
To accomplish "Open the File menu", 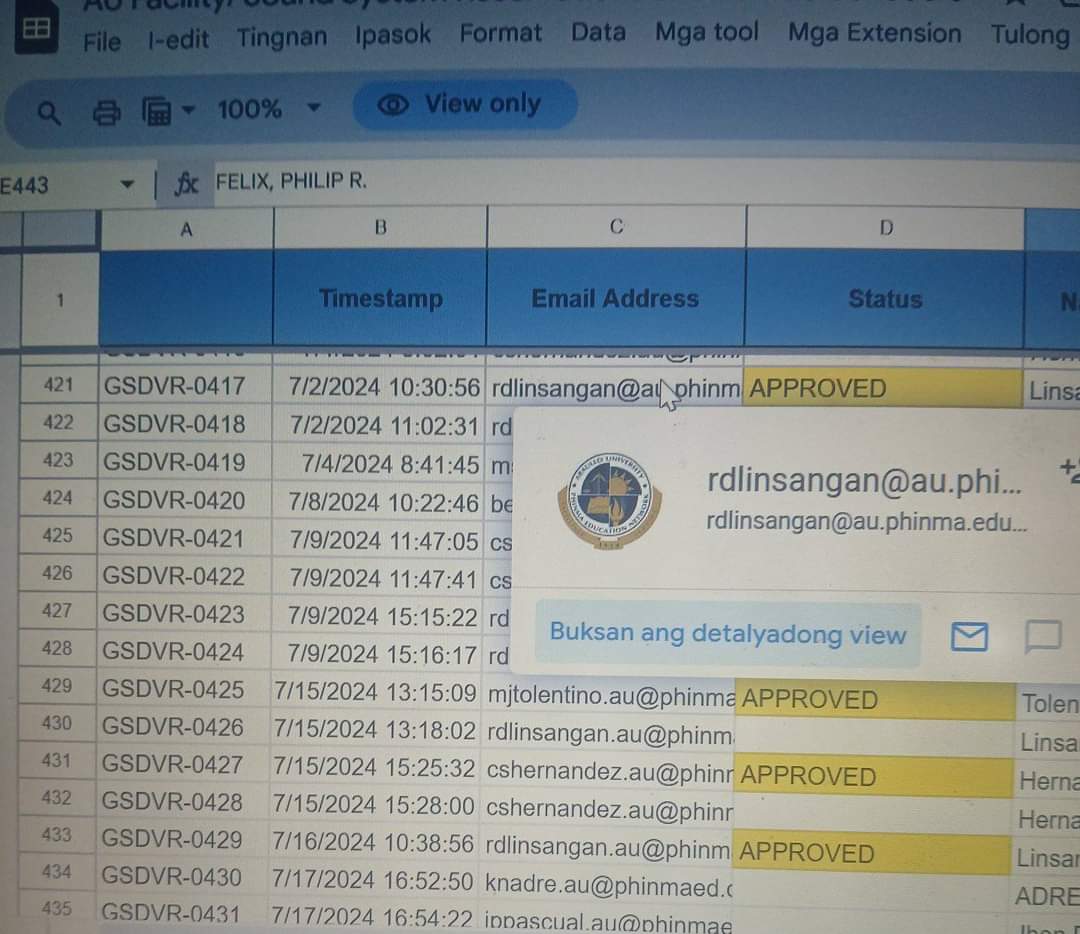I will [102, 41].
